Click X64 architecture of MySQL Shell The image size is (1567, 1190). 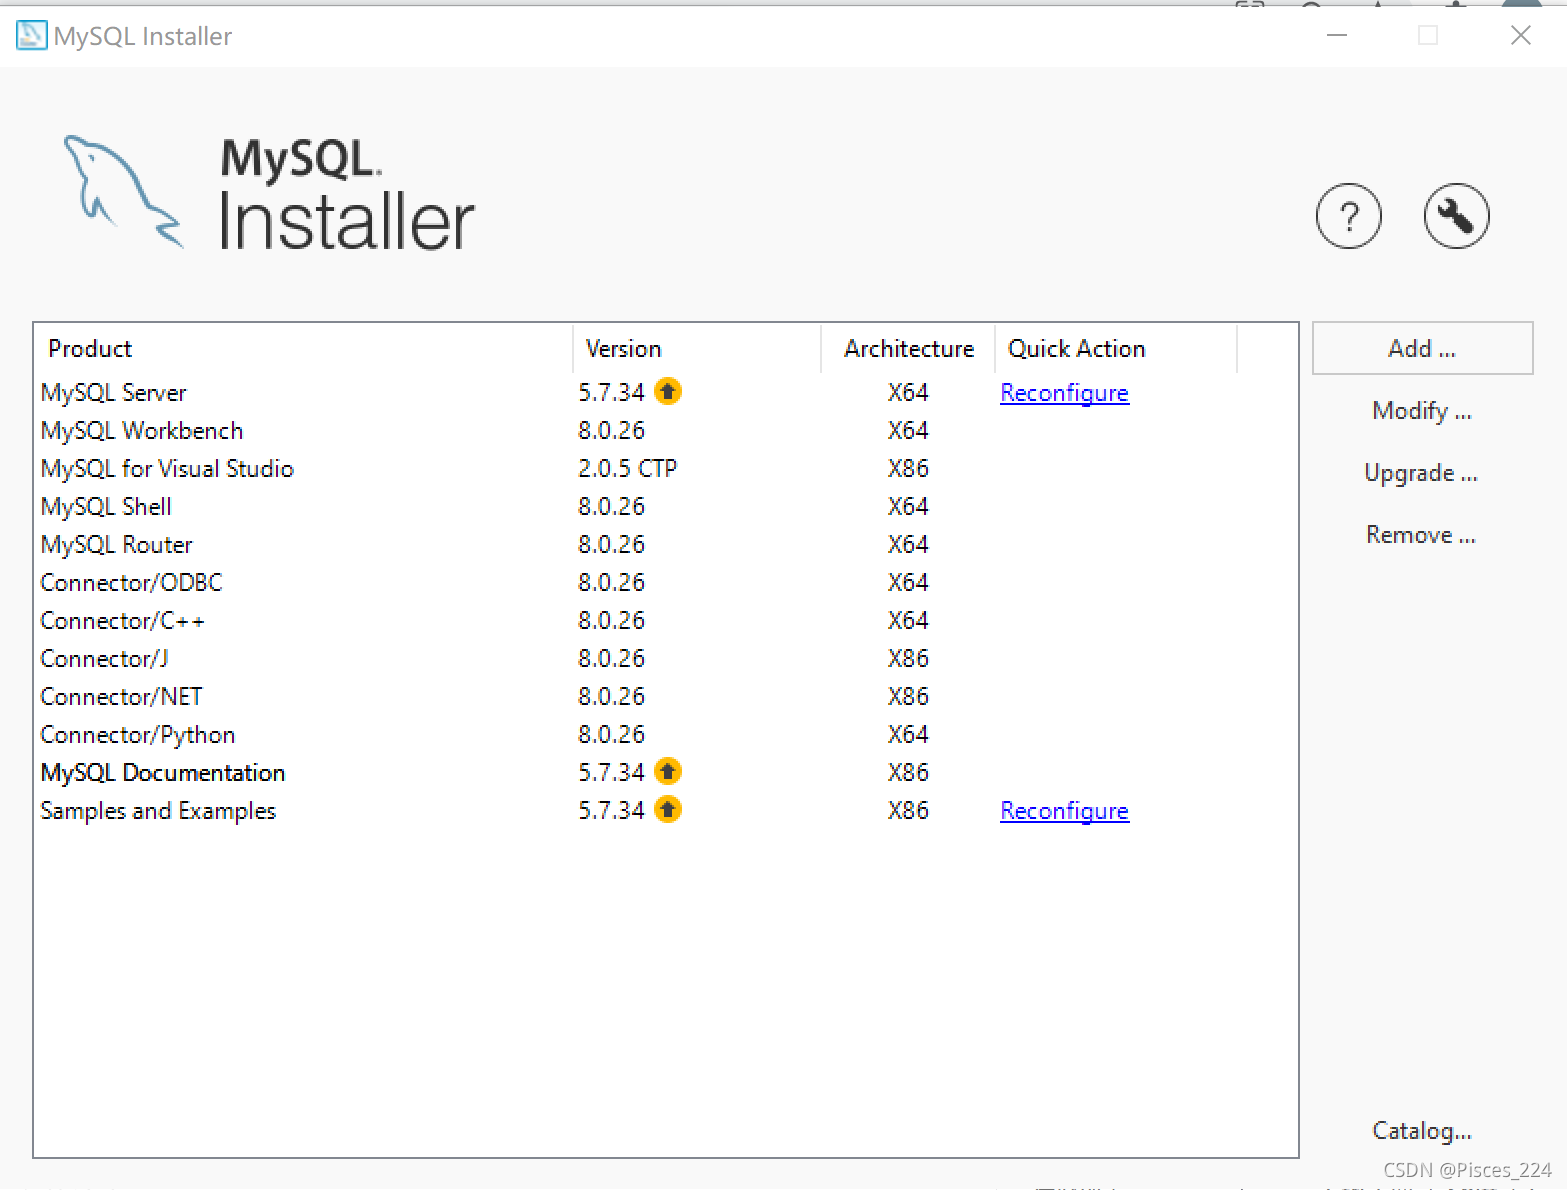[x=908, y=507]
